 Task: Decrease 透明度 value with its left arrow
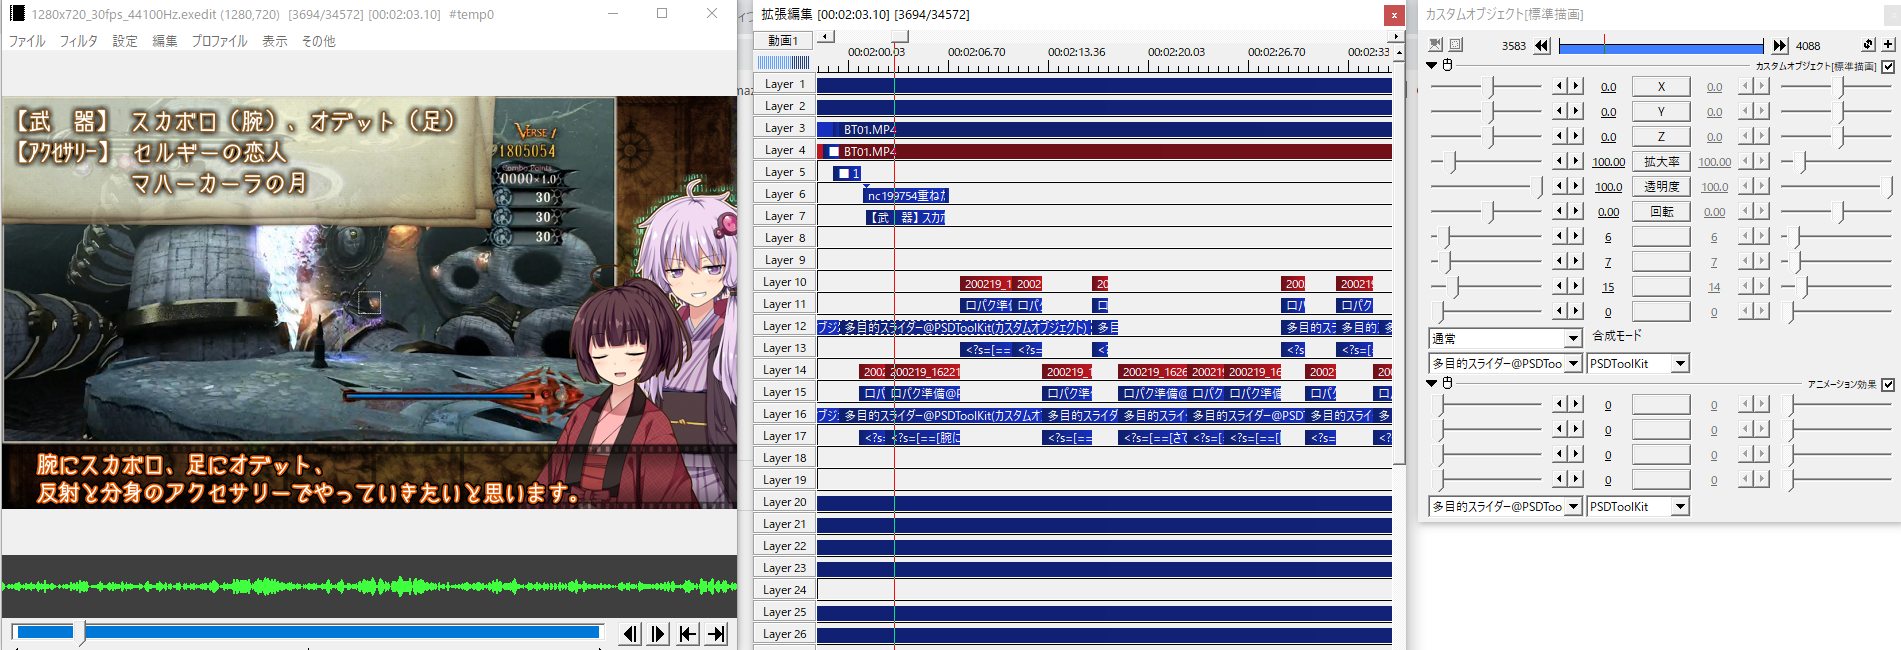point(1558,186)
